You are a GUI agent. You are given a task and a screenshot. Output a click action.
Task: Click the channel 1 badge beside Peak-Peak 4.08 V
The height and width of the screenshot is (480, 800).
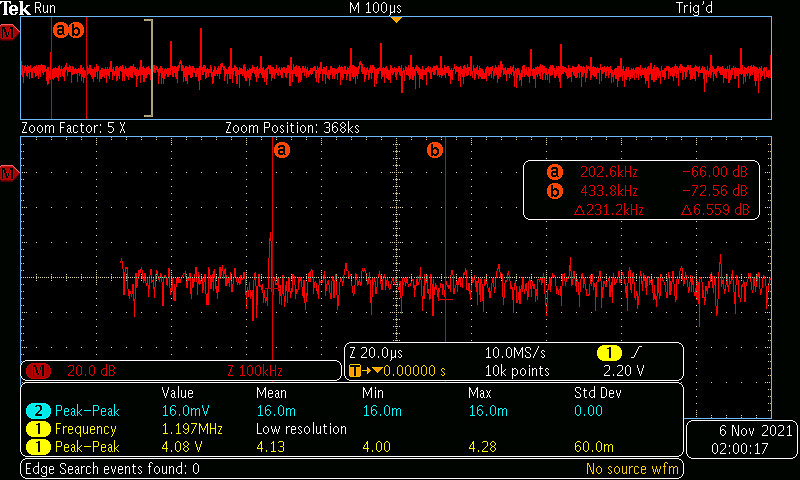click(x=38, y=447)
